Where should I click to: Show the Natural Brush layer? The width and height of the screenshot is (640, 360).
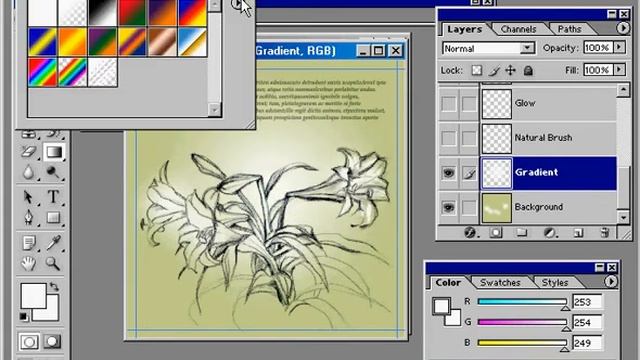(449, 138)
